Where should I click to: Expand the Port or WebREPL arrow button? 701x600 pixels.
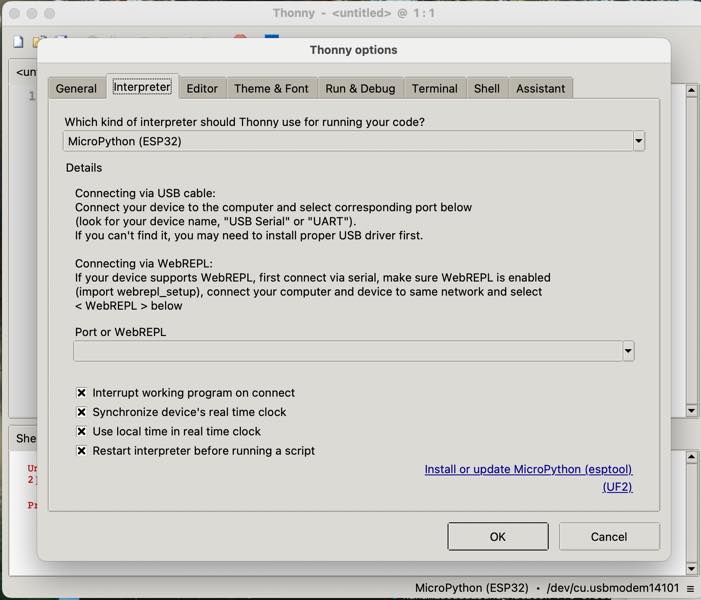[628, 351]
